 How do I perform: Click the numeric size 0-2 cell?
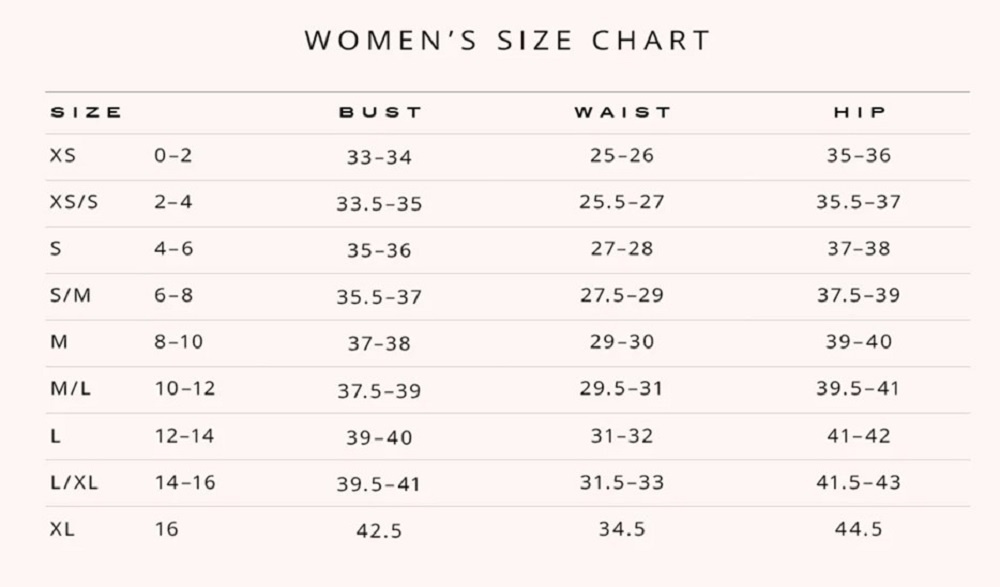tap(173, 156)
